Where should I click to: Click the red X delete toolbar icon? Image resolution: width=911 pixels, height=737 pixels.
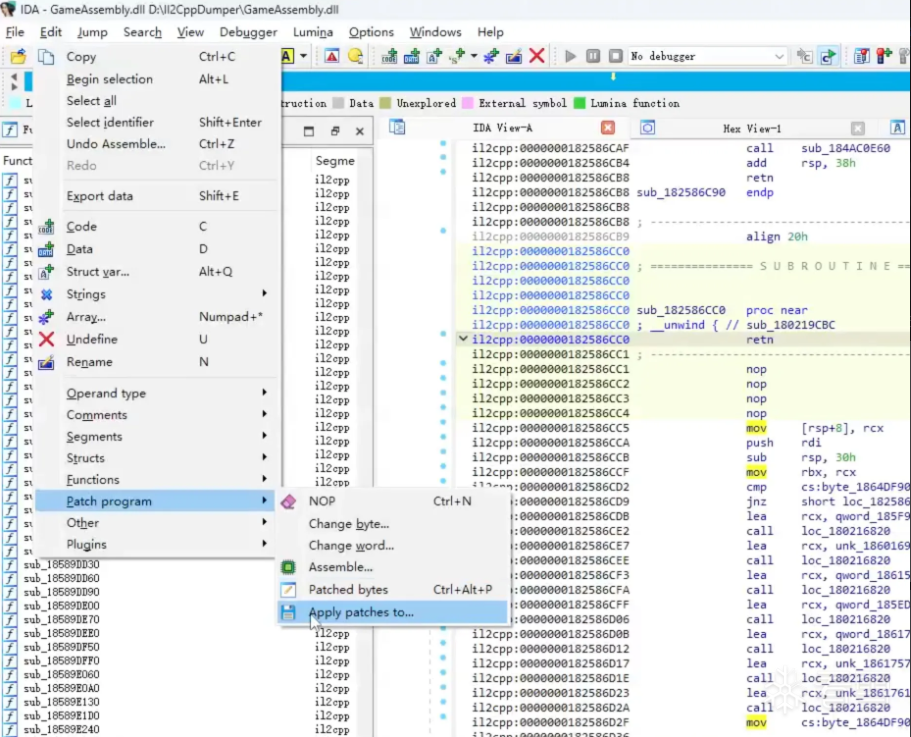[x=537, y=57]
